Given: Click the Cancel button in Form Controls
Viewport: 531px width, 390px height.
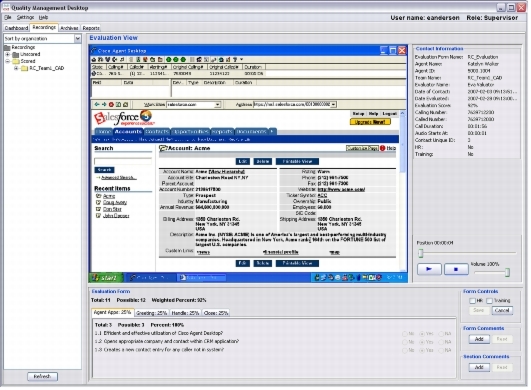Looking at the screenshot, I should click(x=502, y=310).
